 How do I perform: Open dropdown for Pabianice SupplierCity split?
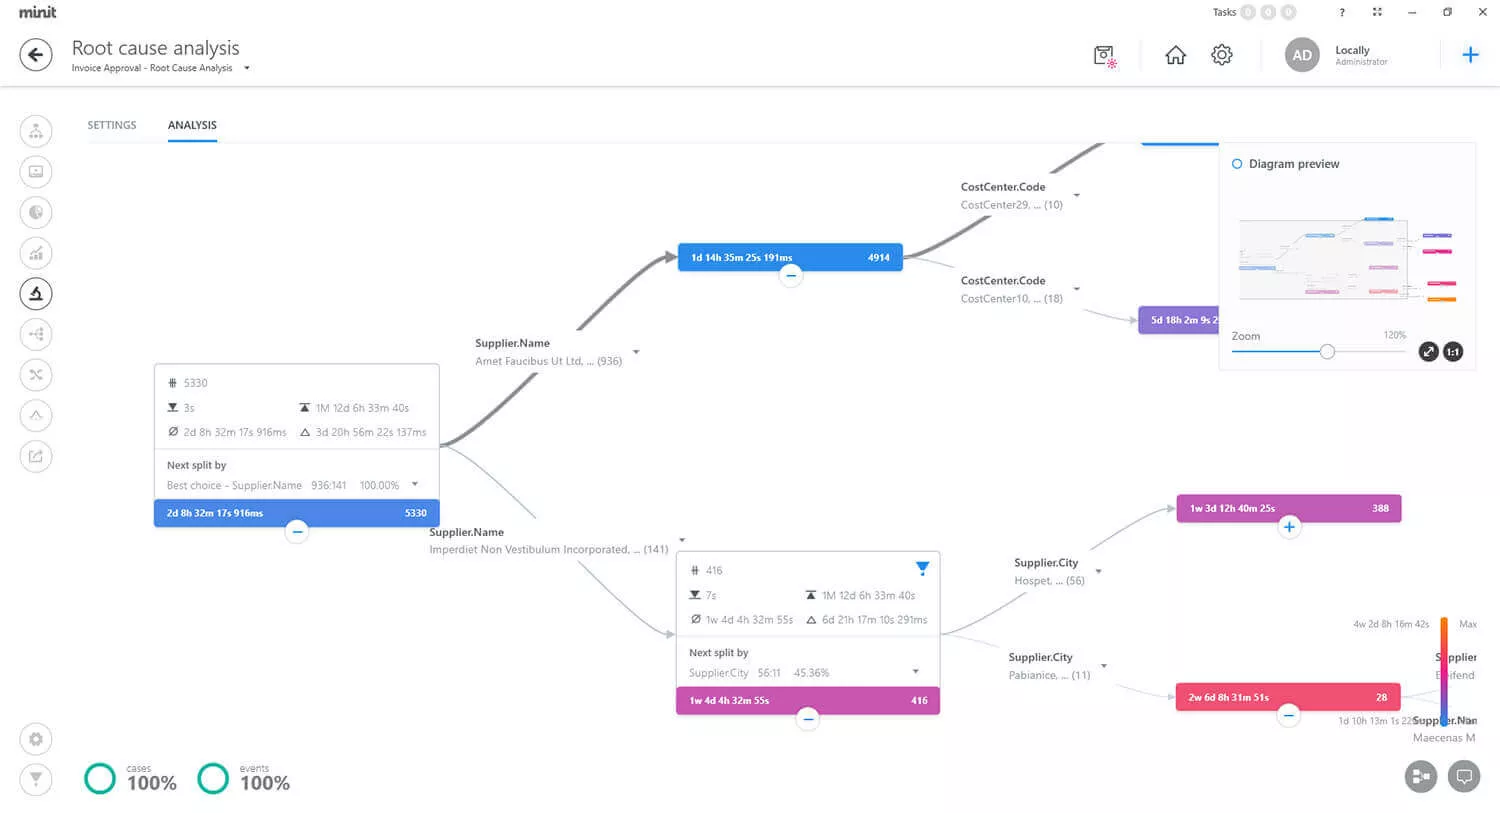tap(1104, 666)
